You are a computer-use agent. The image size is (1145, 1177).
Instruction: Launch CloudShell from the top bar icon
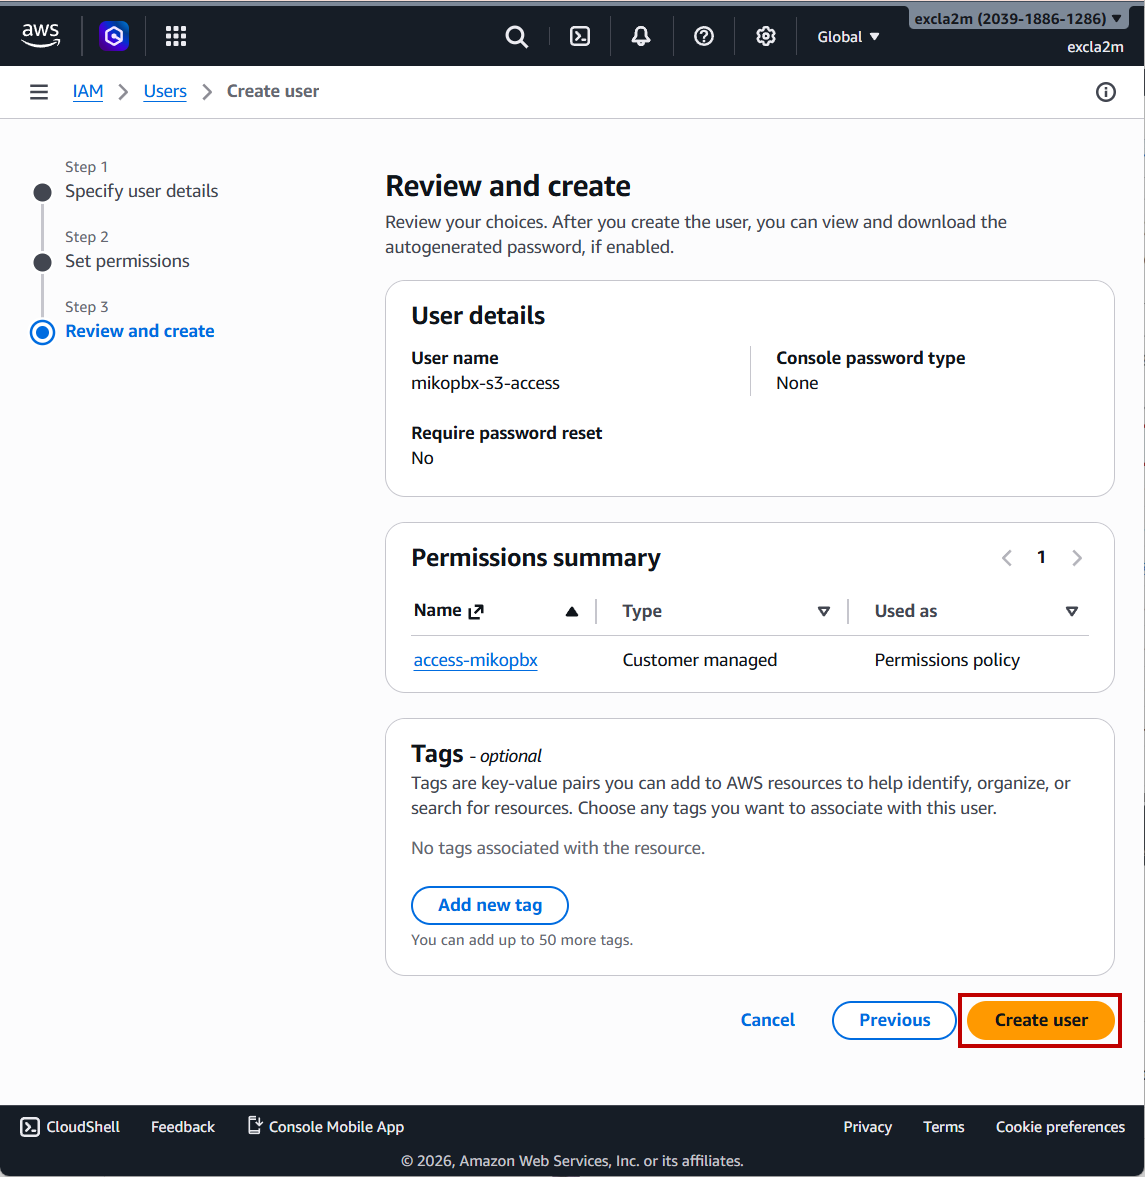click(580, 37)
